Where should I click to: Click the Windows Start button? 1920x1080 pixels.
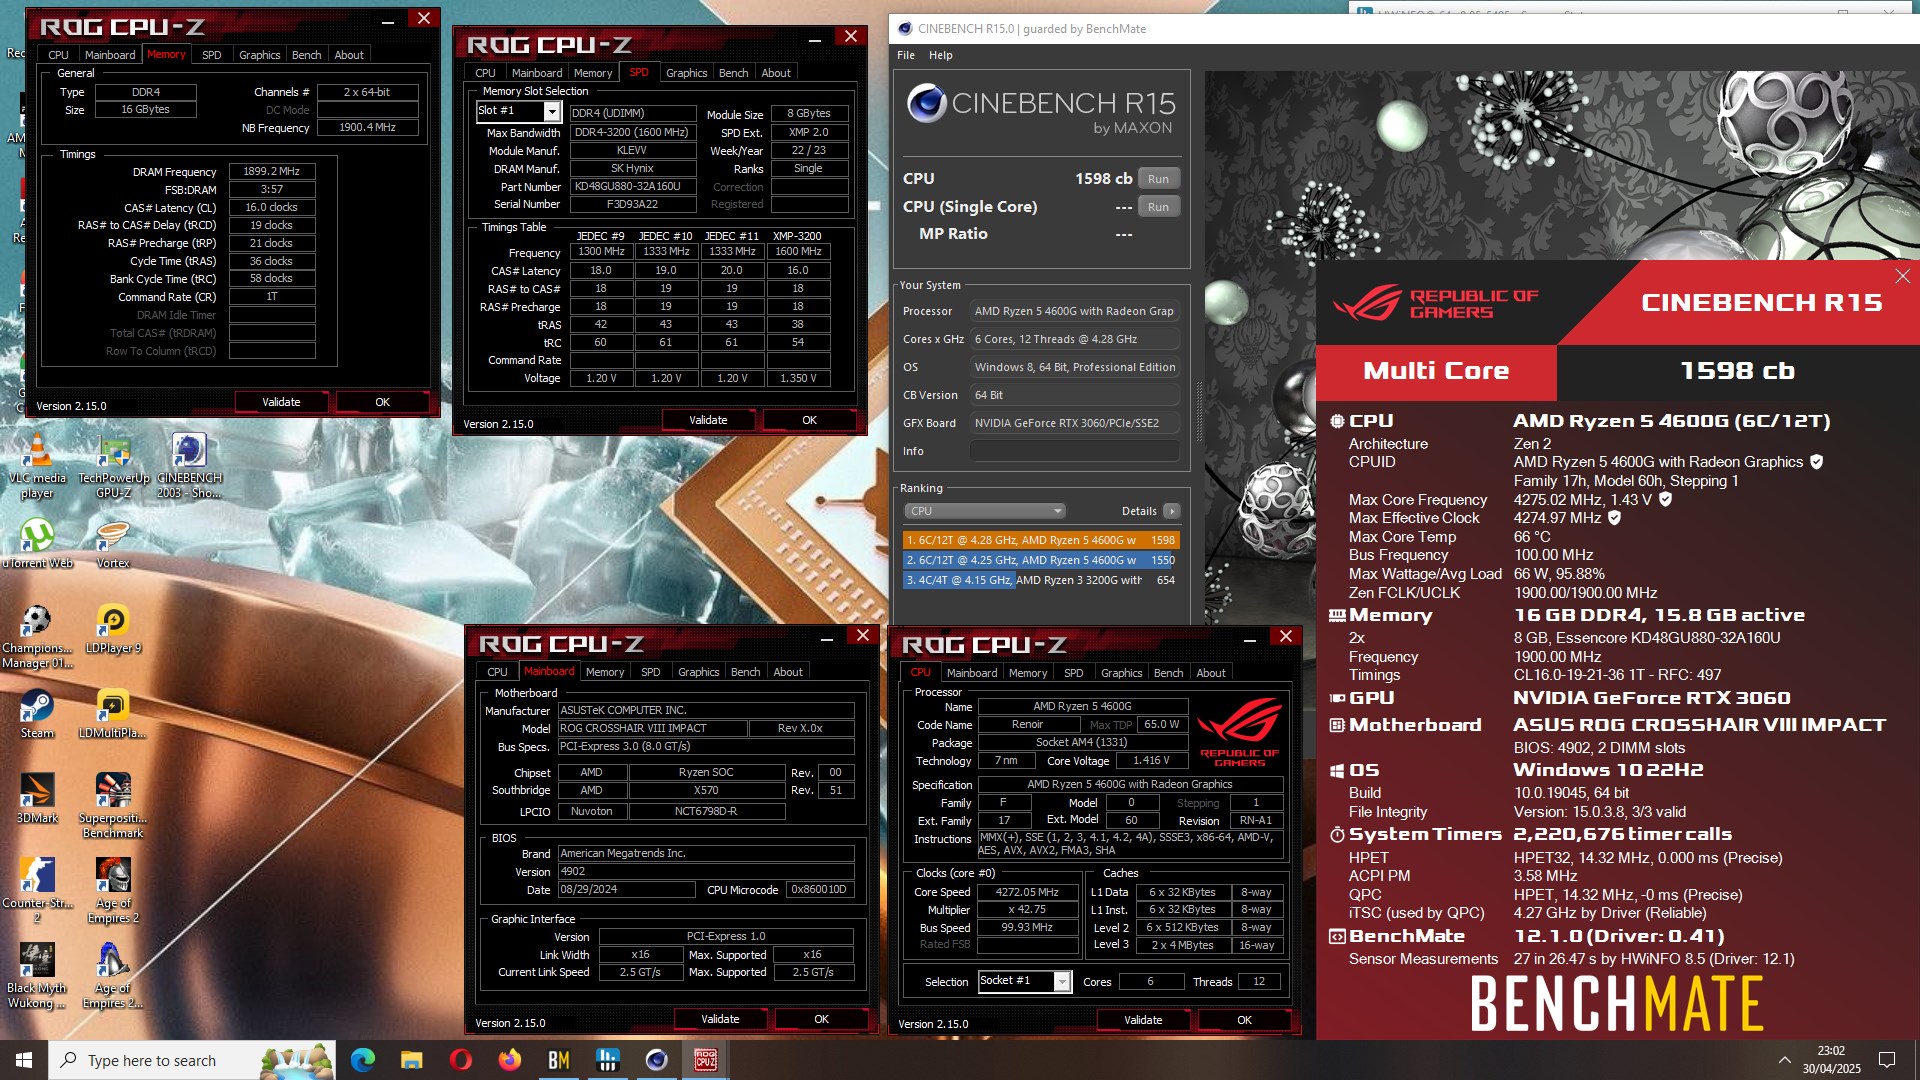pyautogui.click(x=24, y=1060)
